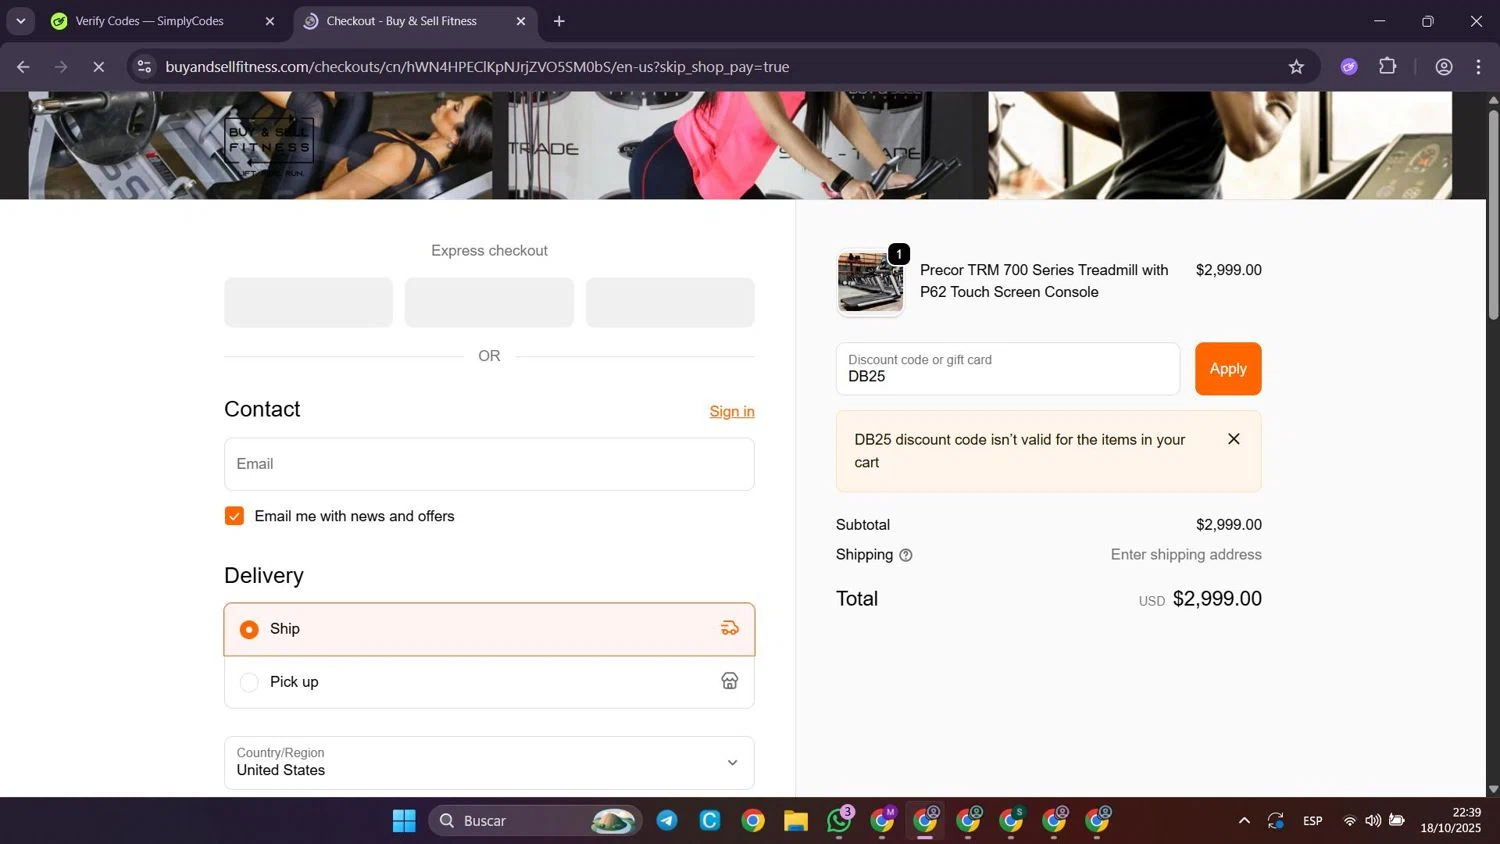Image resolution: width=1500 pixels, height=844 pixels.
Task: Click the Discount code or gift card field
Action: click(x=1008, y=369)
